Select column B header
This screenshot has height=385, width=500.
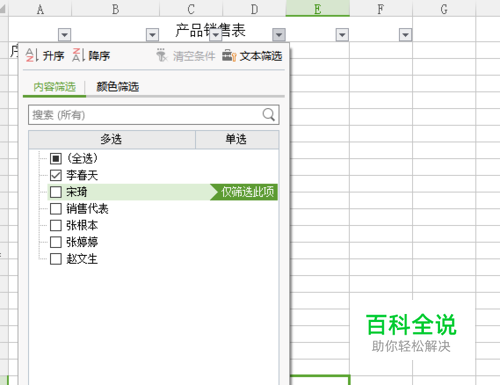coord(116,9)
